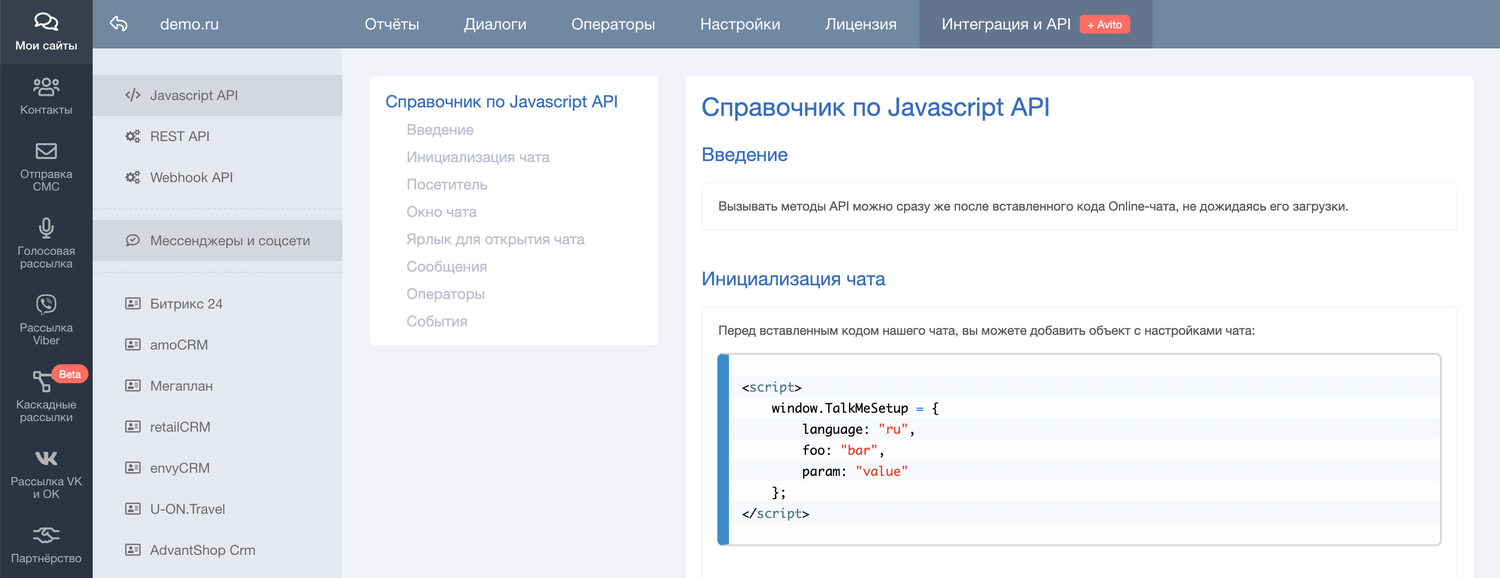Click the card icon beside retailCRM
The height and width of the screenshot is (578, 1500).
coord(132,426)
